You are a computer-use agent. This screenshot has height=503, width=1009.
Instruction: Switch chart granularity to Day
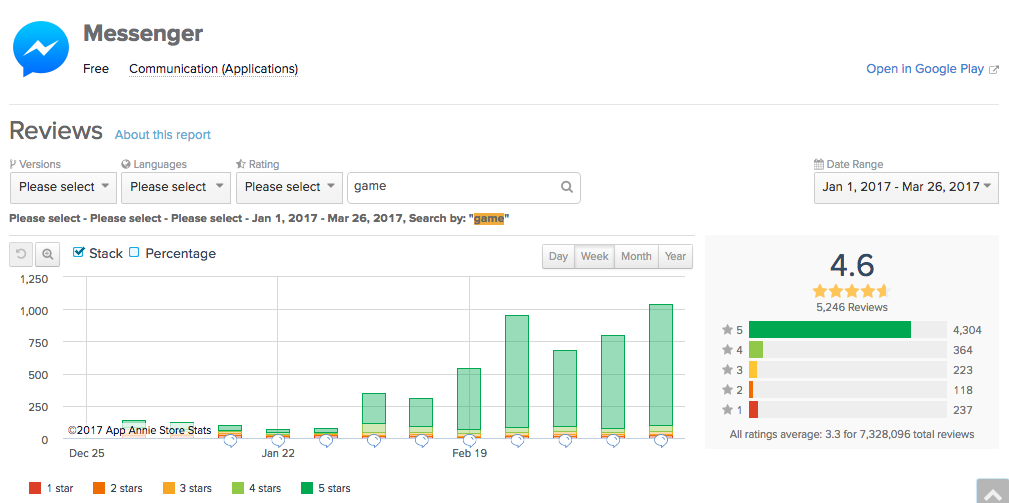pyautogui.click(x=559, y=256)
